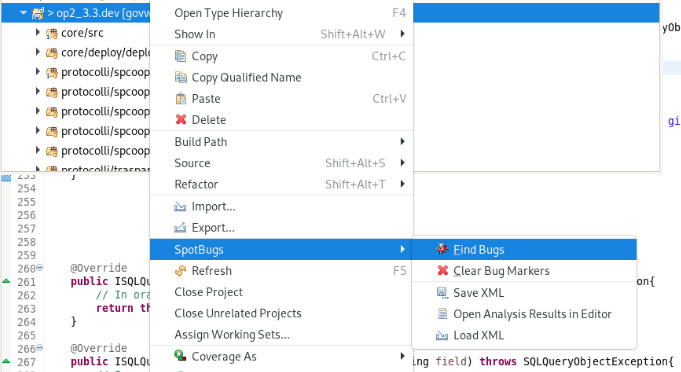Click the Copy Qualified Name icon
Image resolution: width=681 pixels, height=372 pixels.
[181, 77]
